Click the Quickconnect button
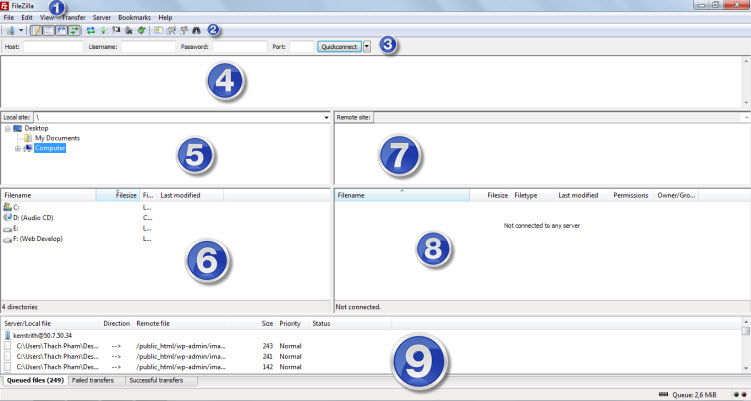 [x=339, y=46]
